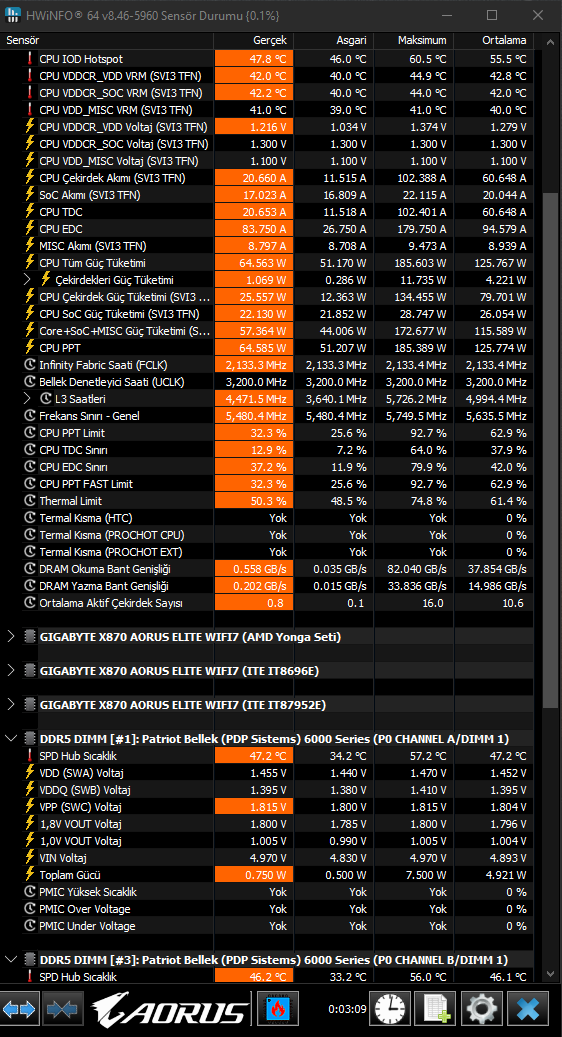
Task: Click the Maksimum column header
Action: [414, 40]
